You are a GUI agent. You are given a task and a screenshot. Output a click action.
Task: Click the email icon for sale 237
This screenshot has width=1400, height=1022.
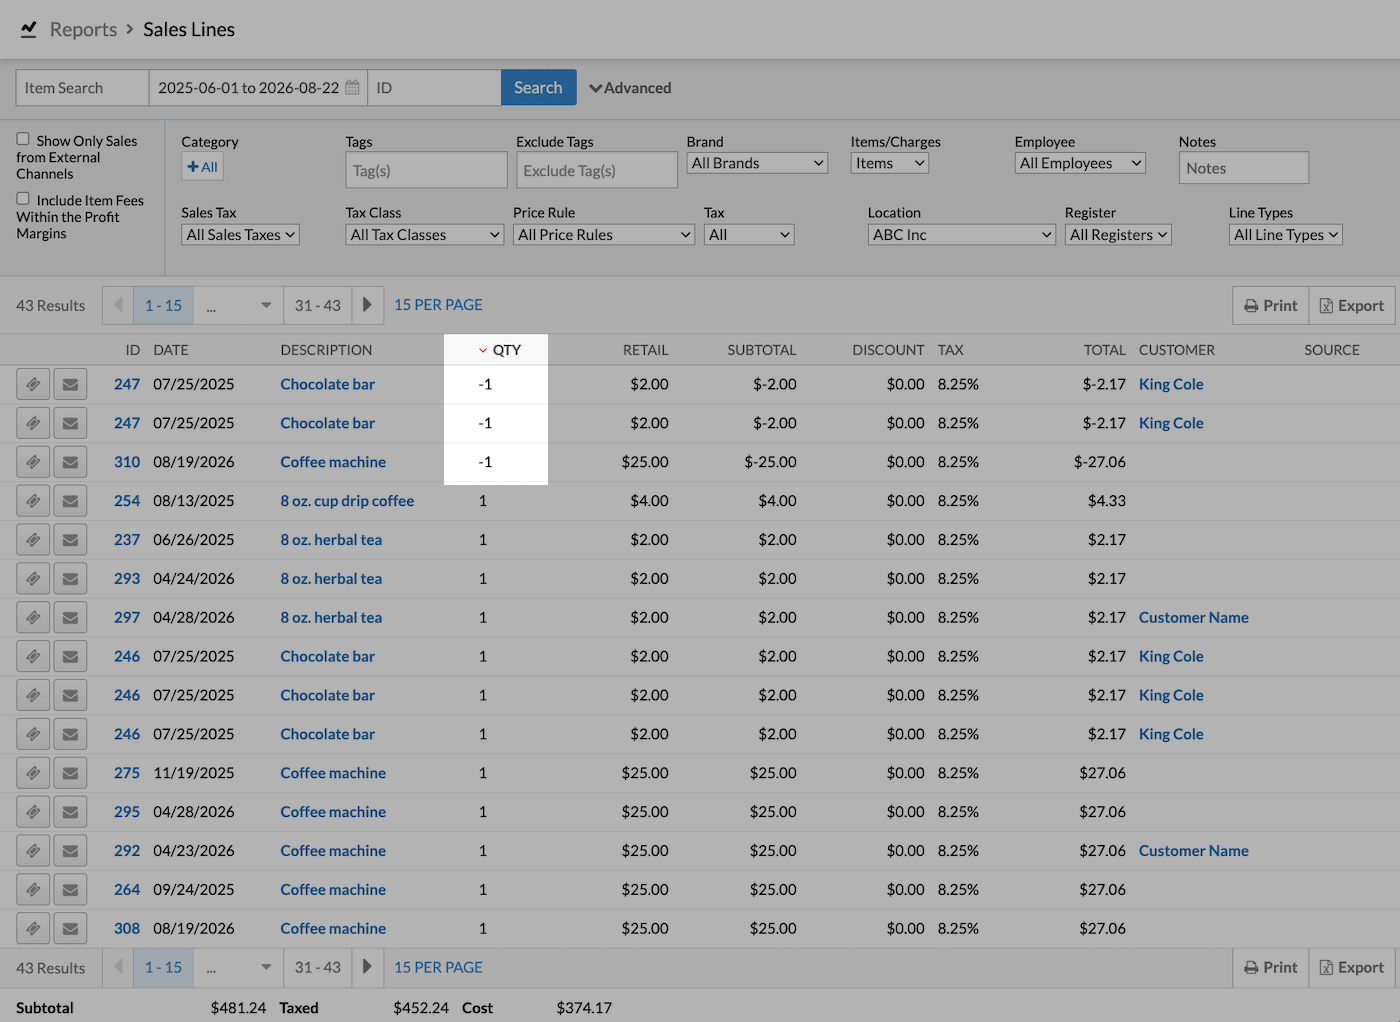click(70, 540)
